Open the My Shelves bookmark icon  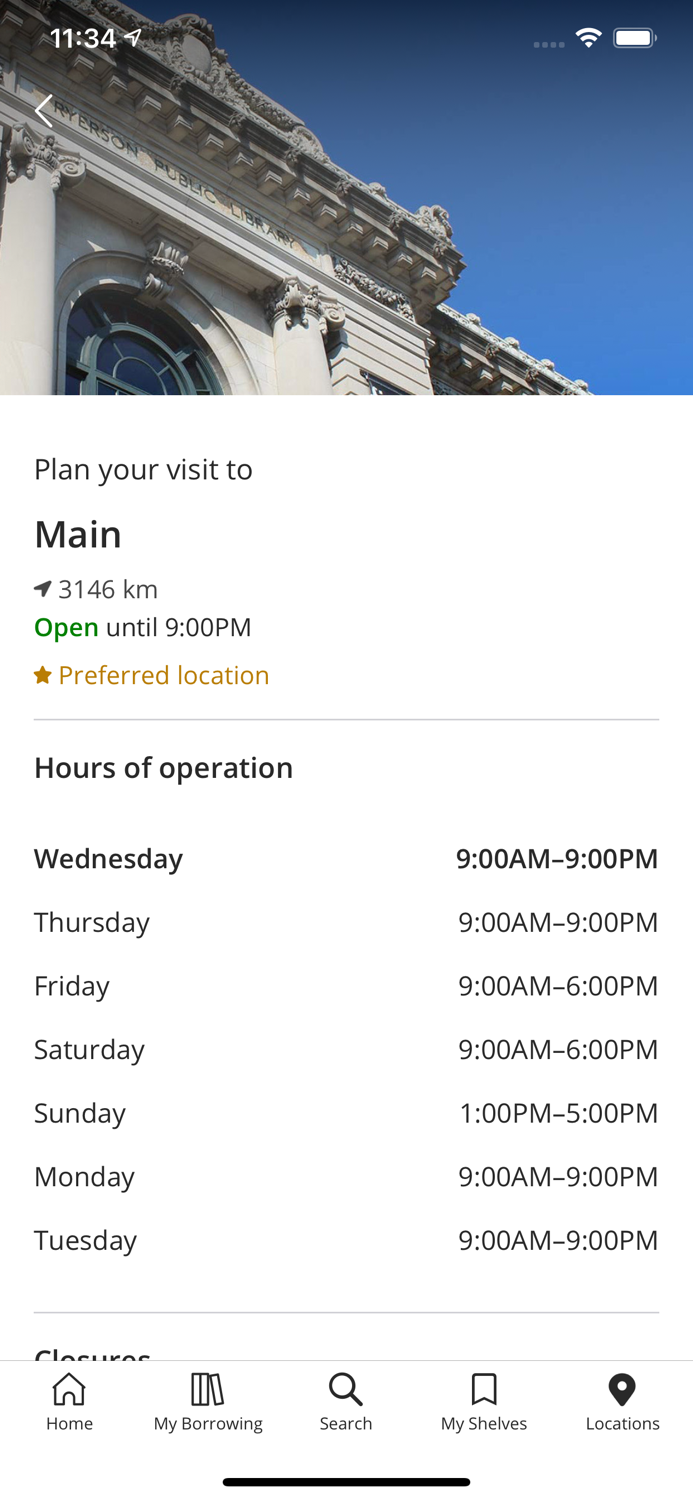484,1390
